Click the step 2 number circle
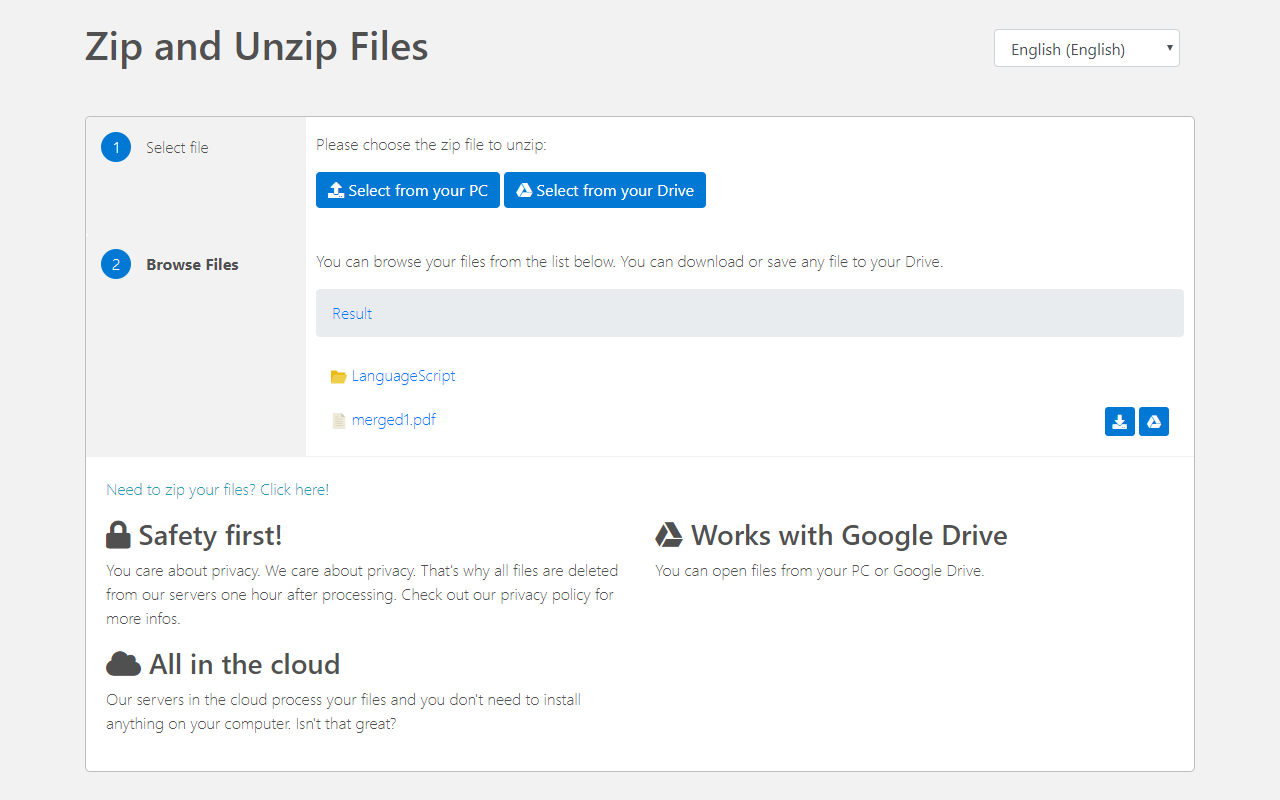The height and width of the screenshot is (800, 1280). tap(116, 264)
